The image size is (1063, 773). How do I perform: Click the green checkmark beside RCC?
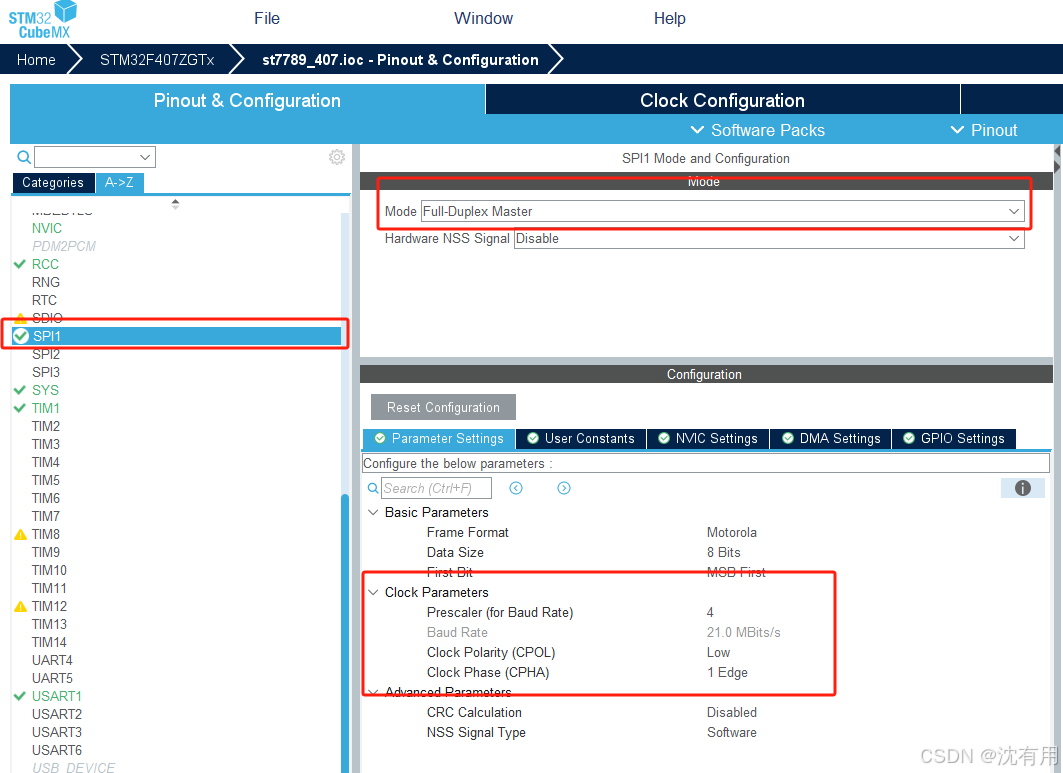20,264
